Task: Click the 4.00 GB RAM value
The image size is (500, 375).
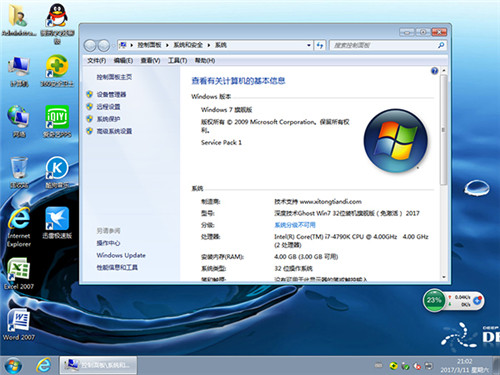Action: point(306,257)
